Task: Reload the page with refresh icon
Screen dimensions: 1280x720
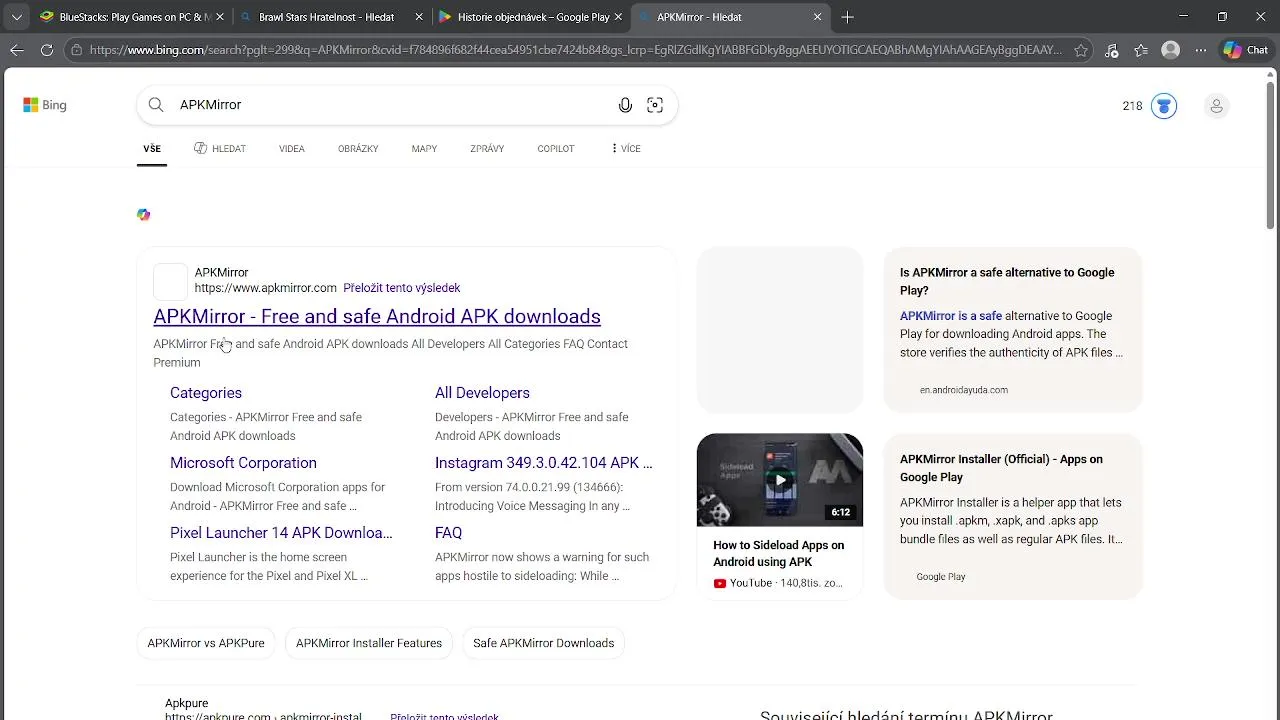Action: [47, 50]
